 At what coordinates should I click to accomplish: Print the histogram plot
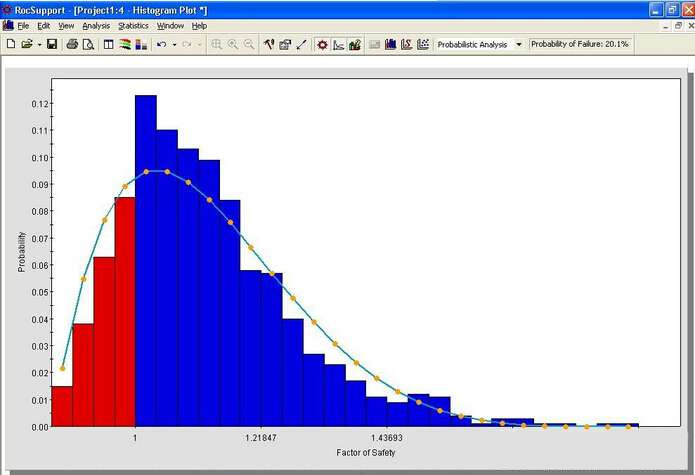tap(72, 44)
